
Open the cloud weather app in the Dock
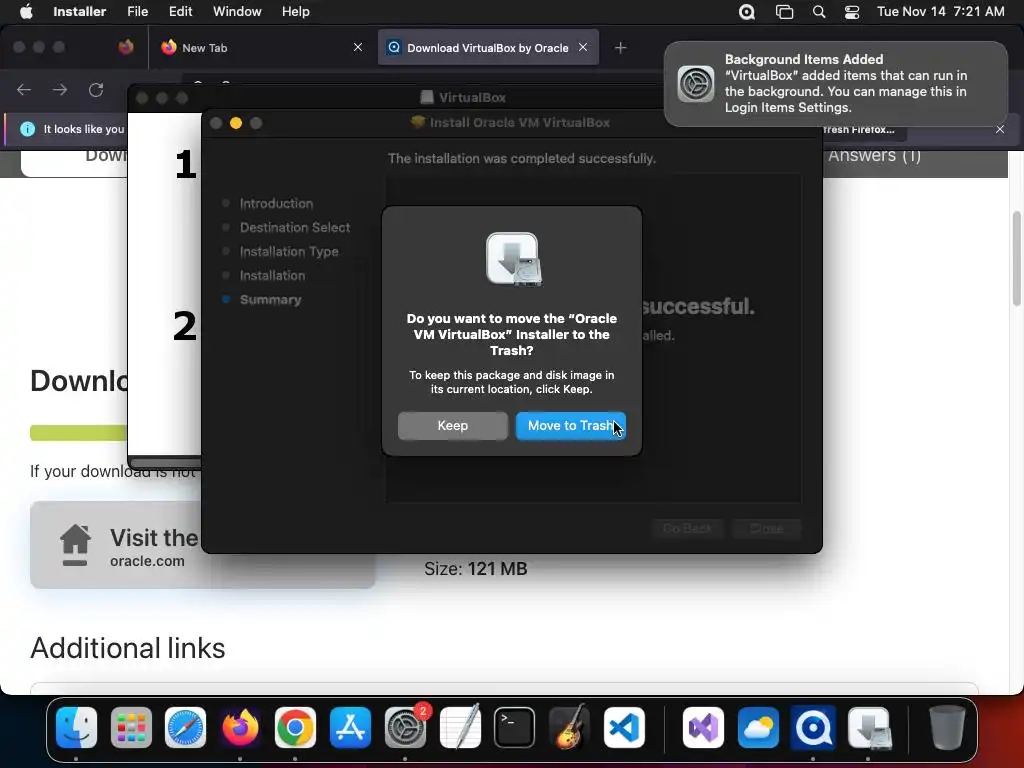coord(758,727)
